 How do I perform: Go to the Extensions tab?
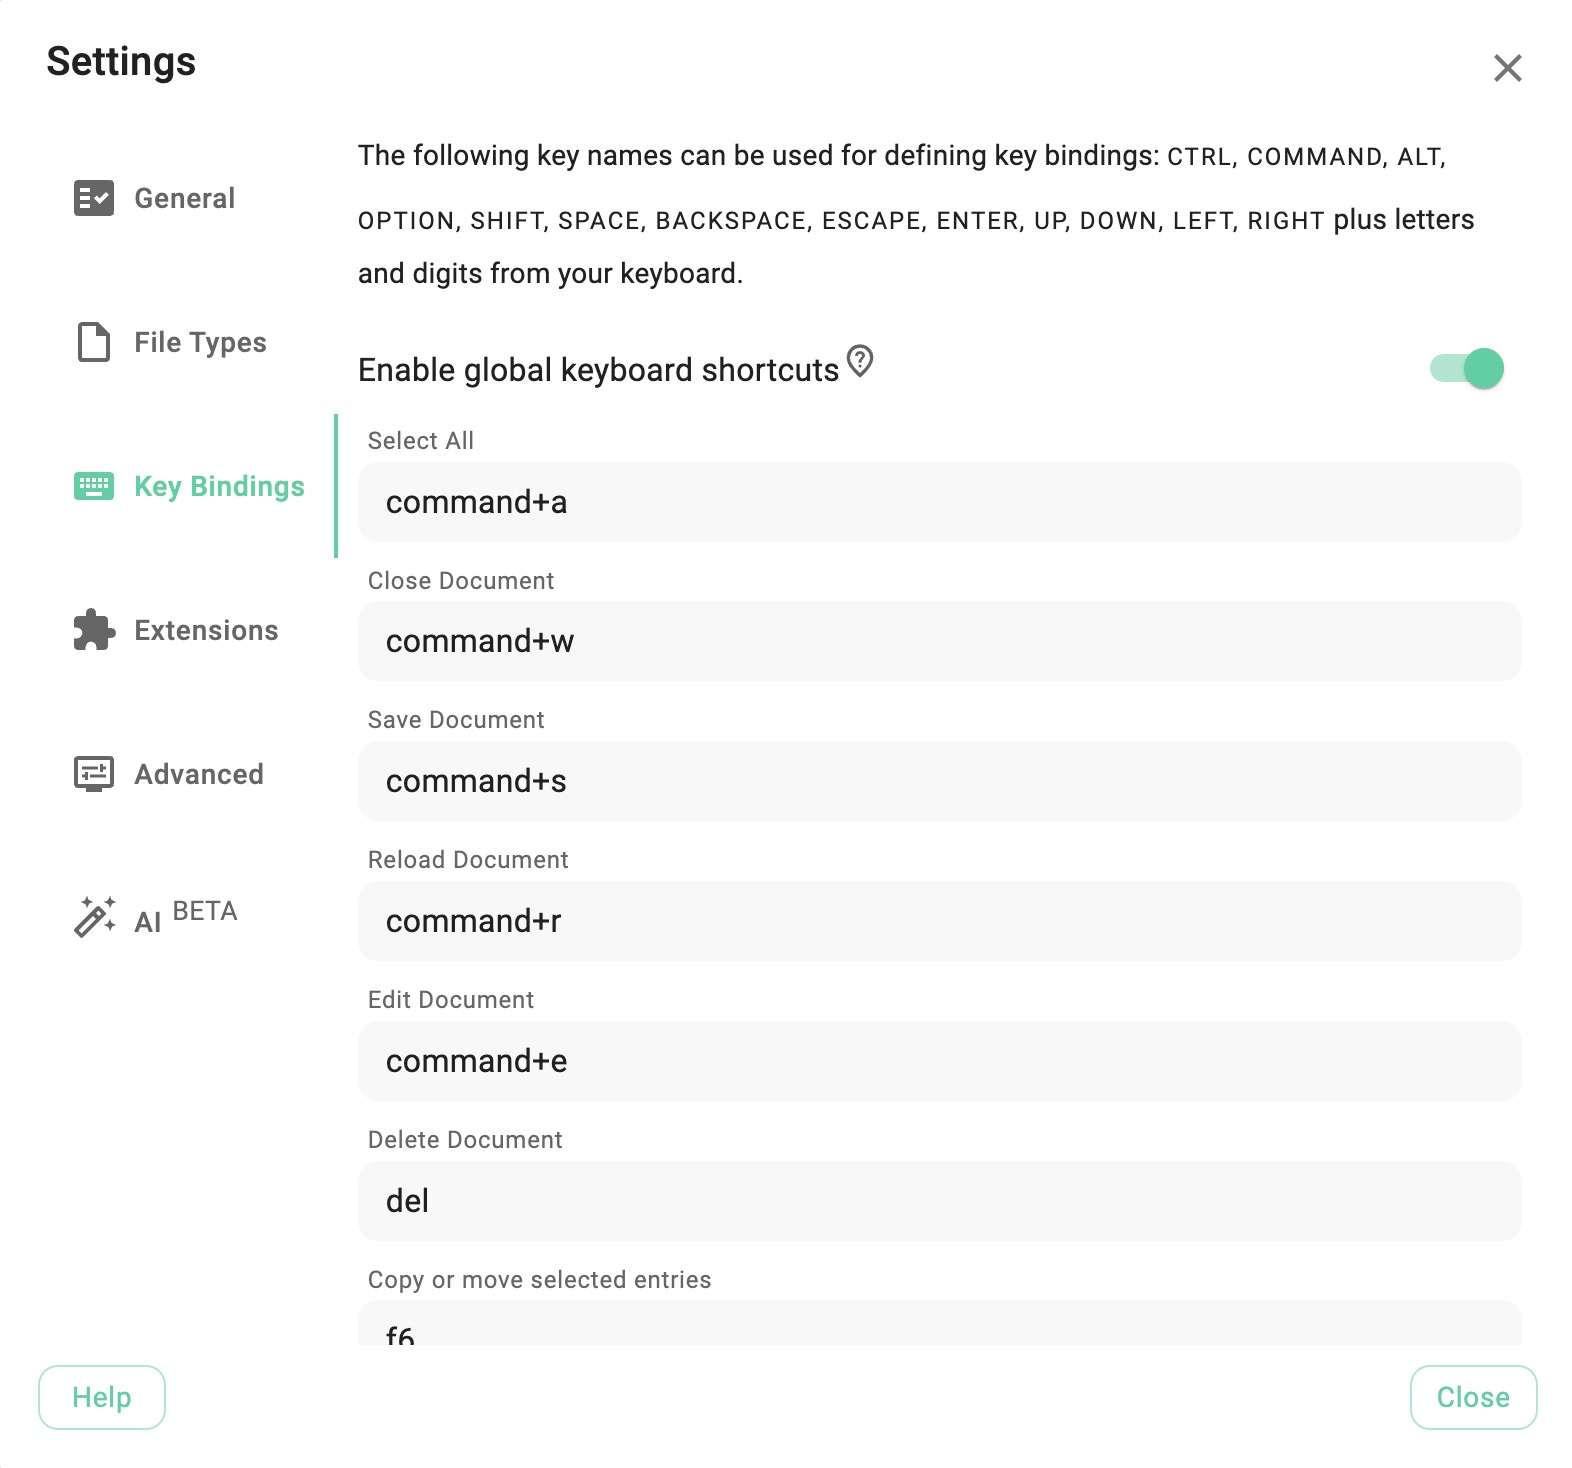(206, 630)
